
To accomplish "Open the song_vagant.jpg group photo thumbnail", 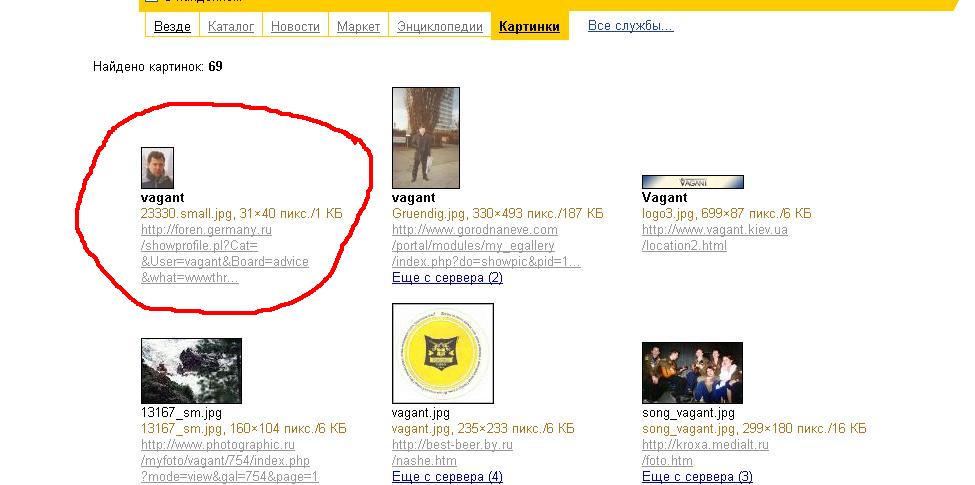I will tap(692, 372).
